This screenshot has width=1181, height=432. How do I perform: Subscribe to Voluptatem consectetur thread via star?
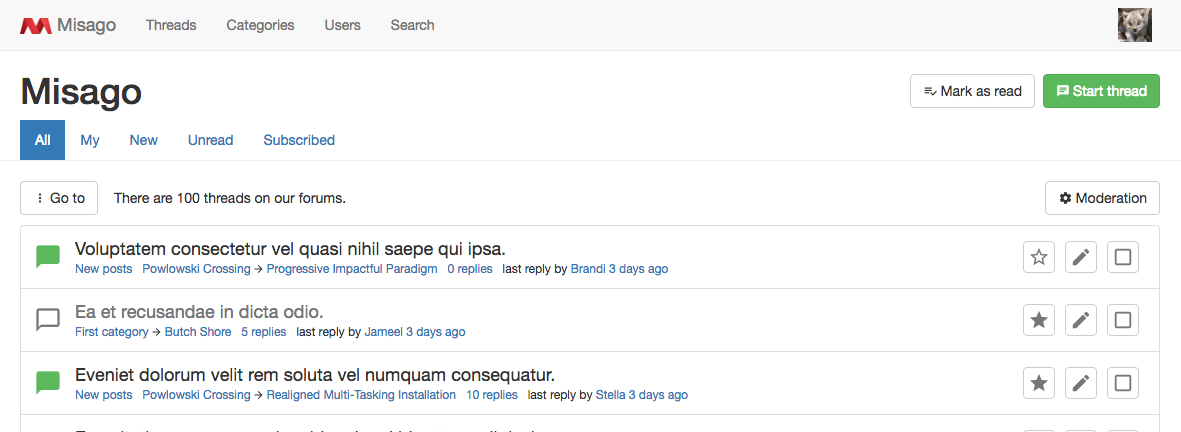1039,258
